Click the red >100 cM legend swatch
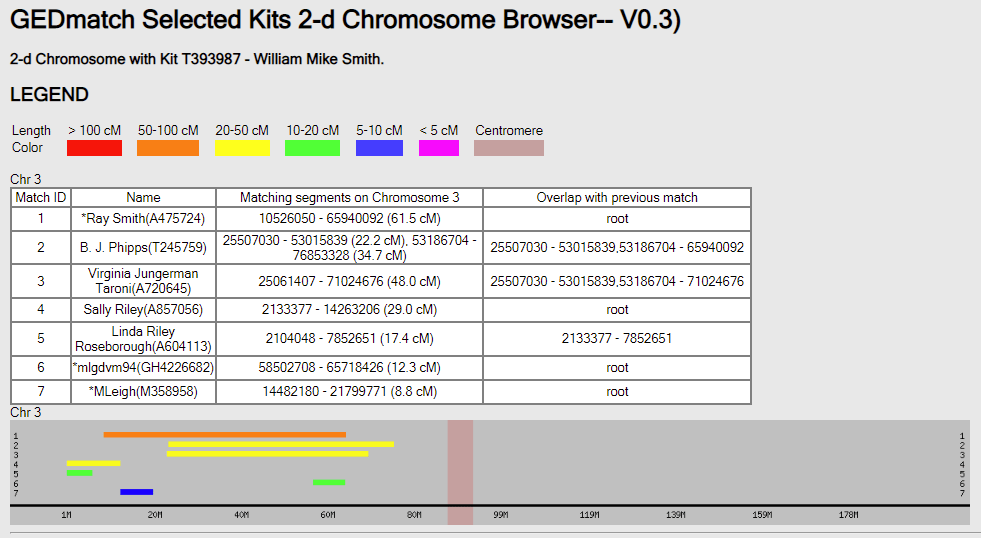This screenshot has height=538, width=981. click(94, 148)
